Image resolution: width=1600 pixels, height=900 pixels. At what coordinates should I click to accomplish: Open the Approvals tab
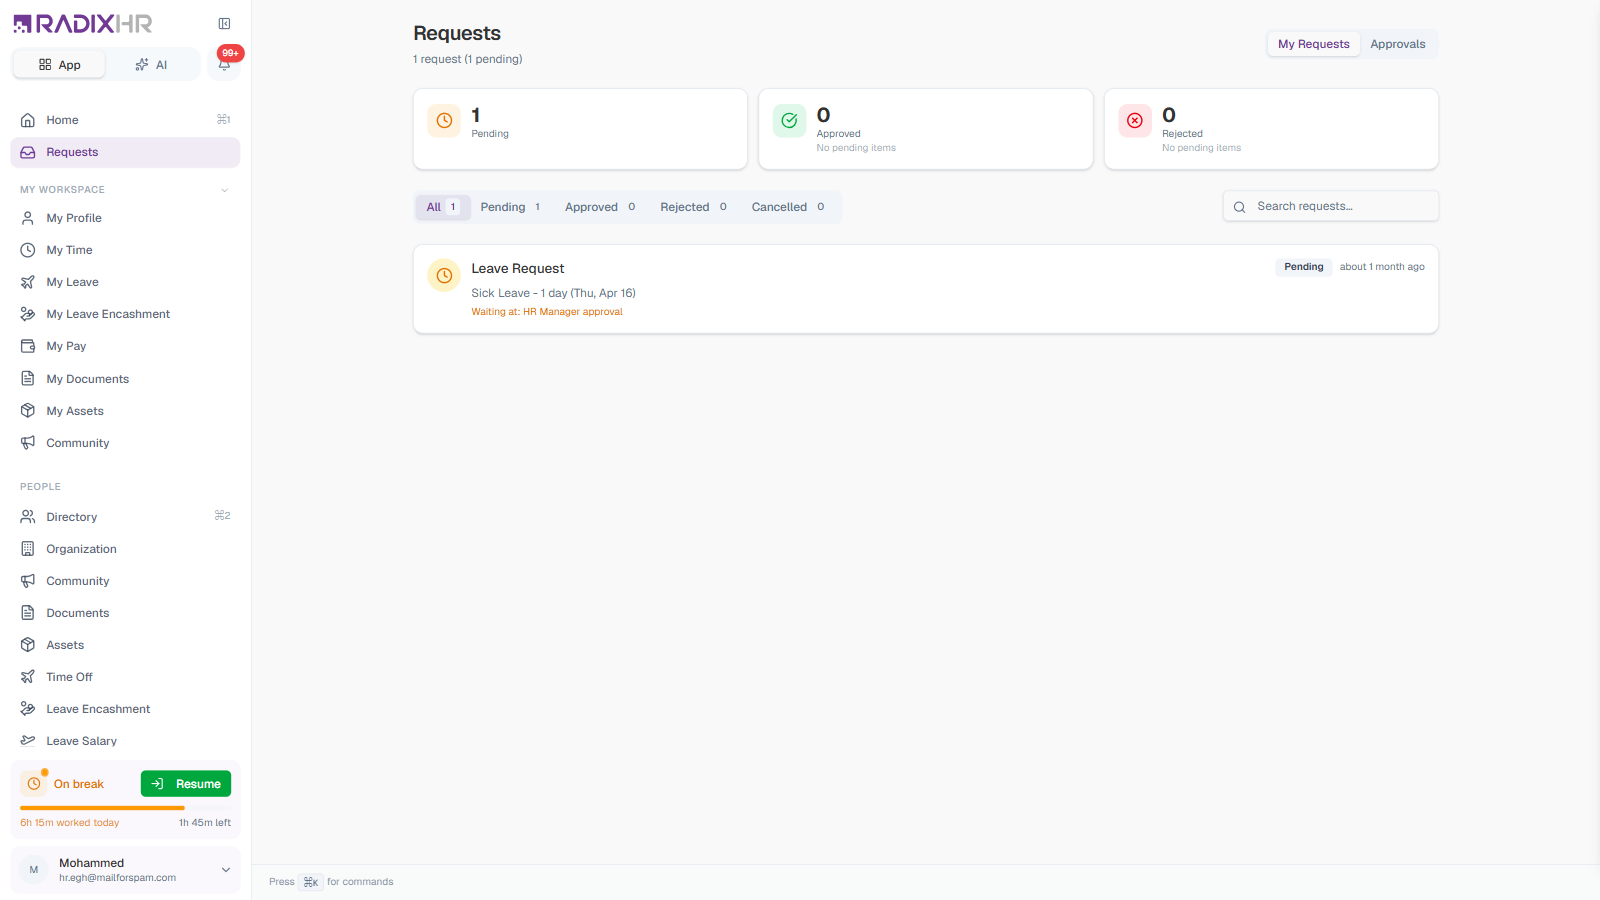coord(1398,44)
